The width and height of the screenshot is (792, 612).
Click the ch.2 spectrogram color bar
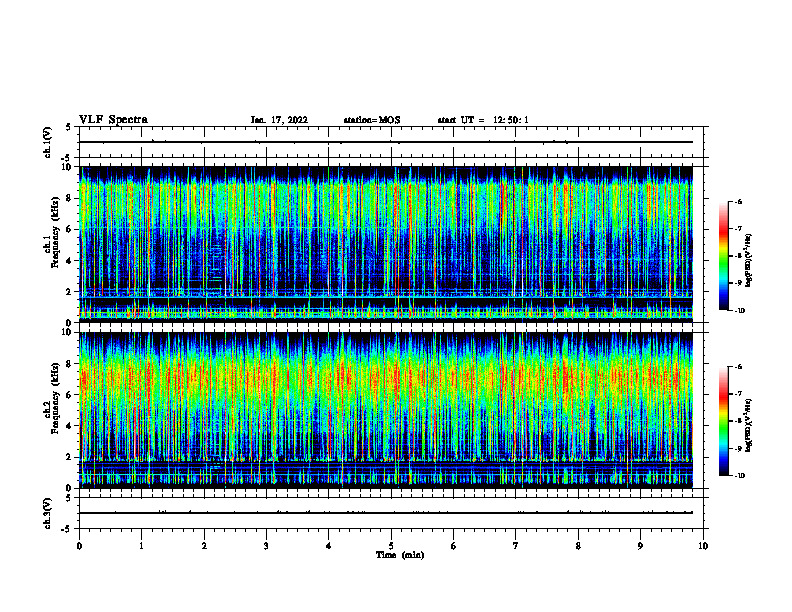[x=724, y=421]
